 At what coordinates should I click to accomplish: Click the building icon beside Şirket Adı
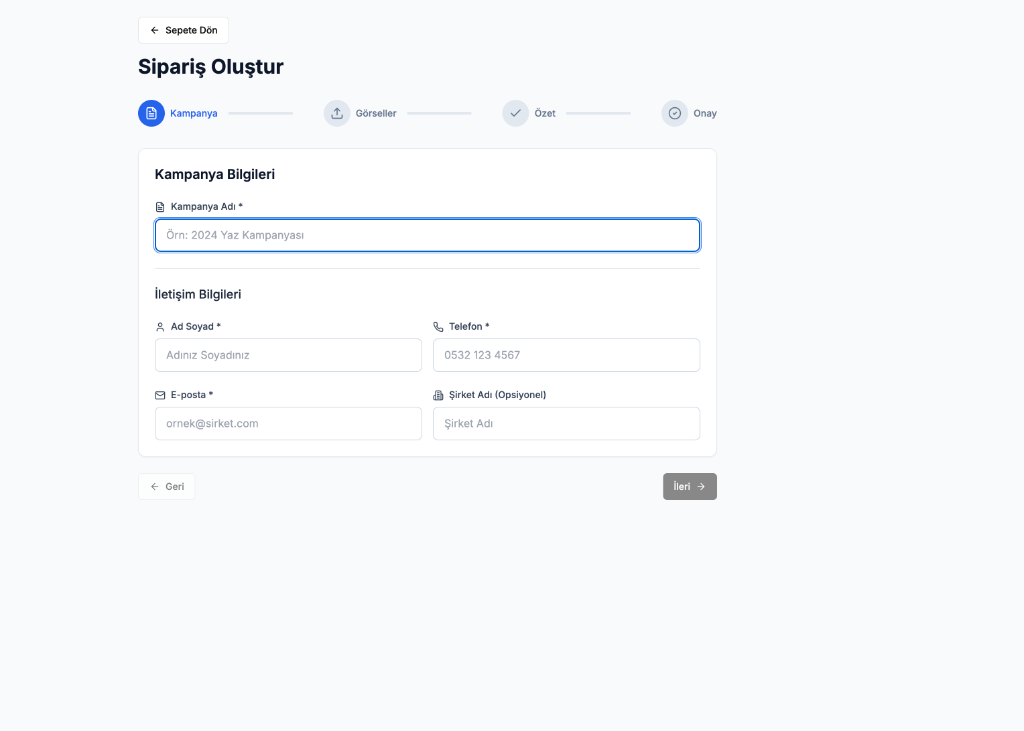pos(438,395)
